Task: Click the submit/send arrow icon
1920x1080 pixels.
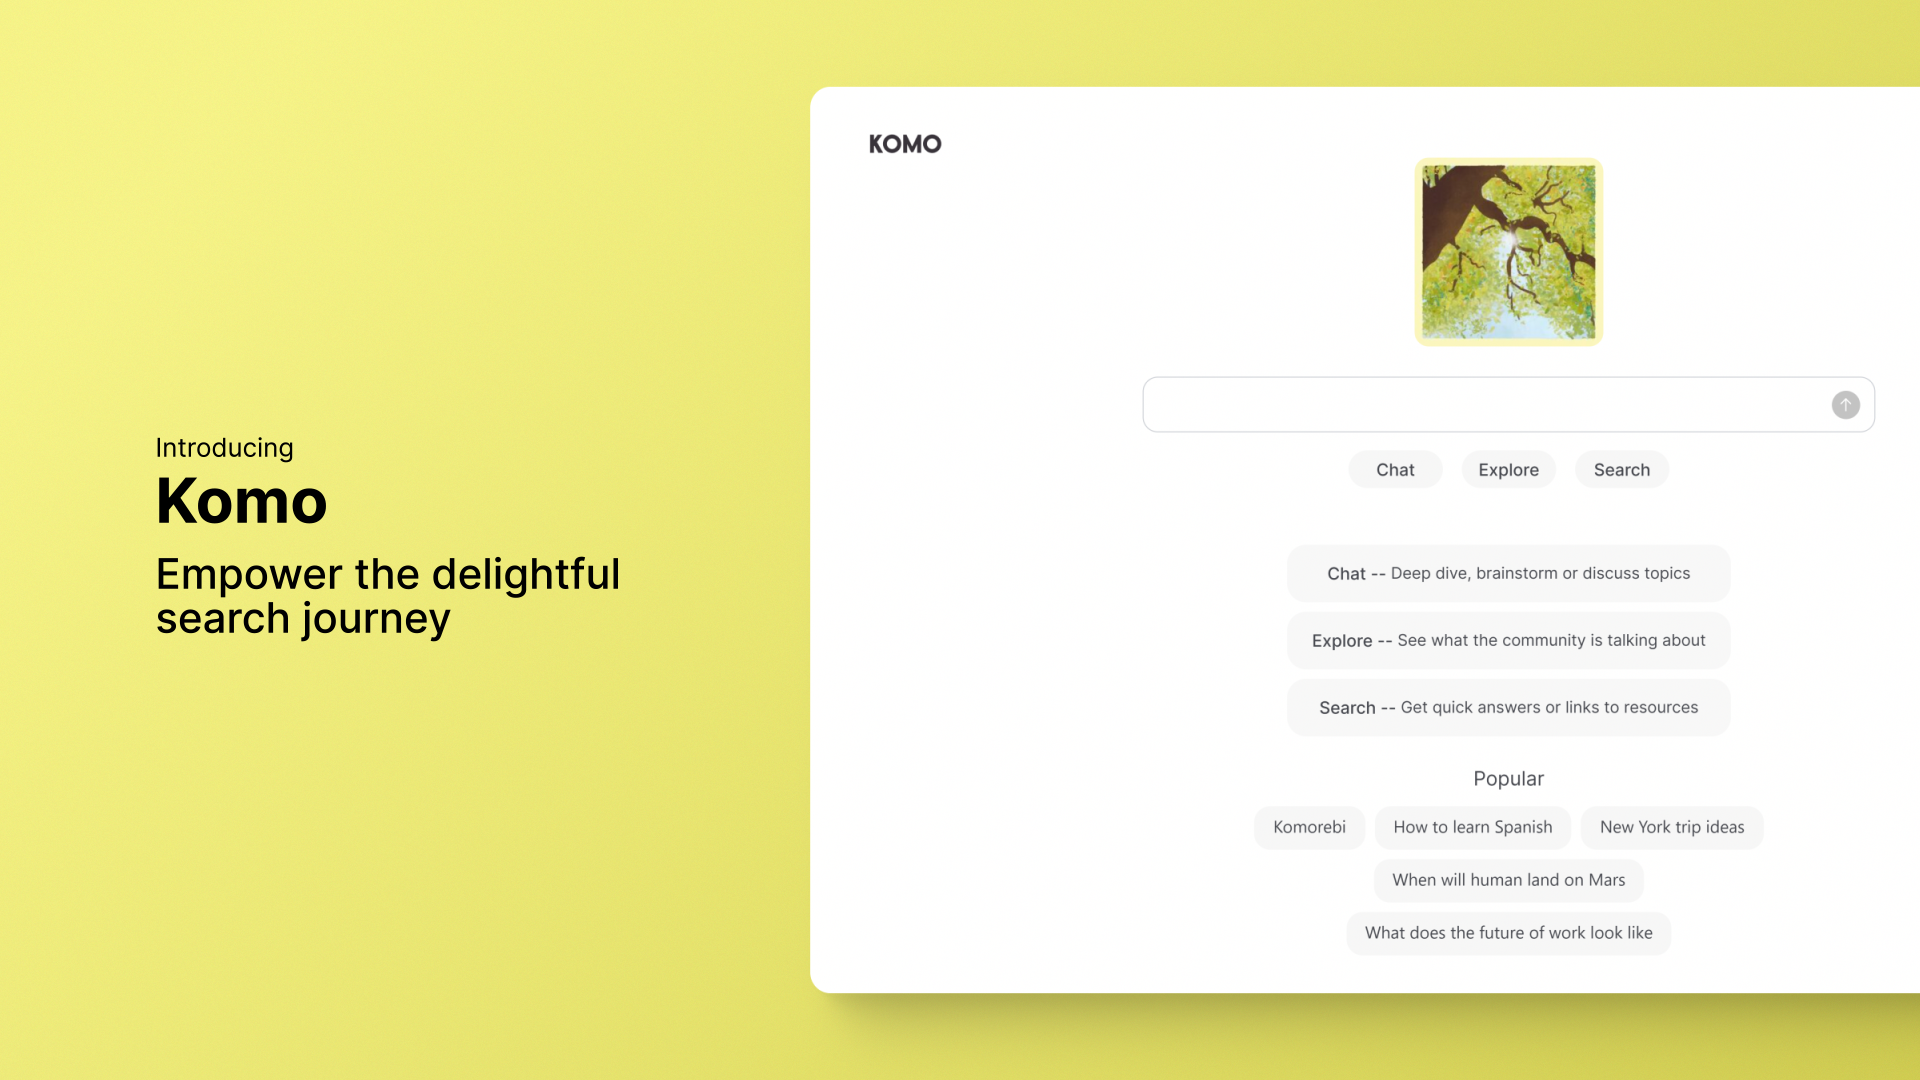Action: 1846,405
